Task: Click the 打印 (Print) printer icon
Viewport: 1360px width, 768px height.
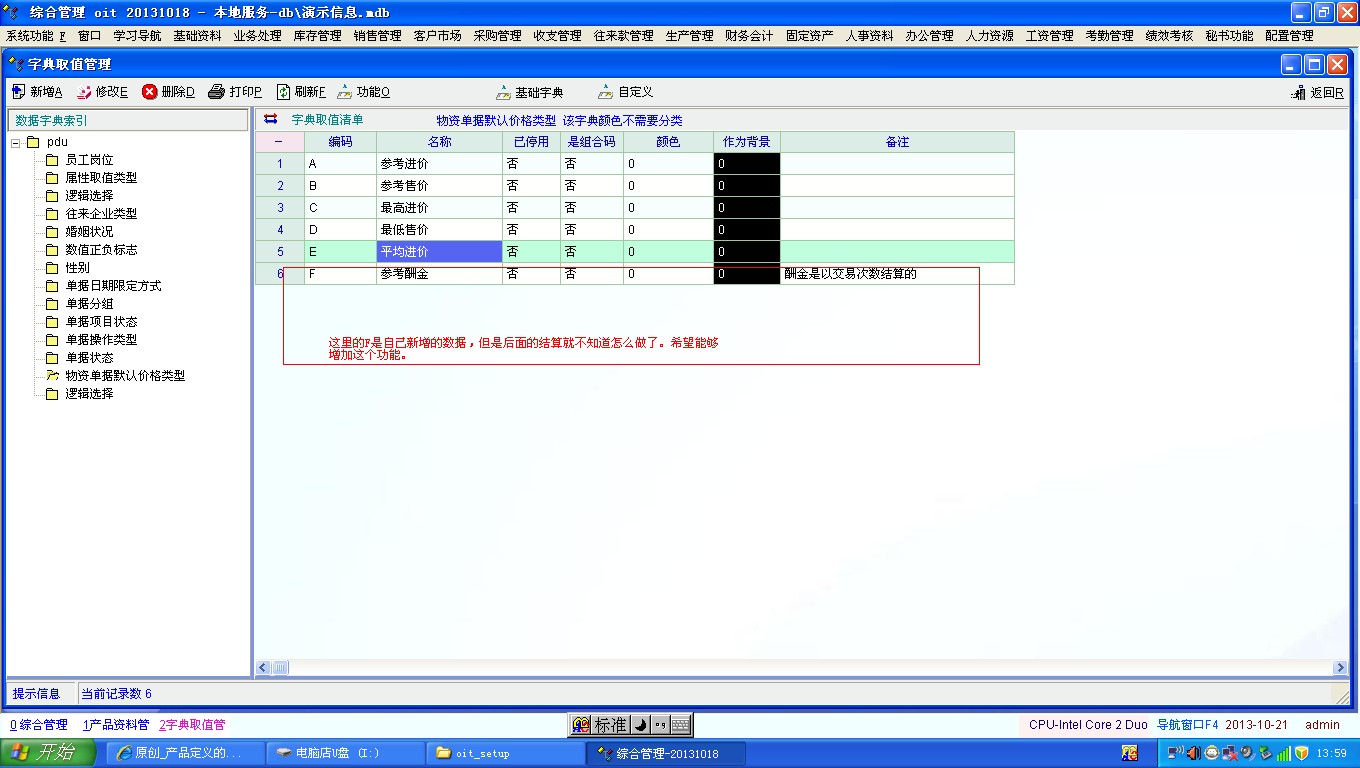Action: [217, 92]
